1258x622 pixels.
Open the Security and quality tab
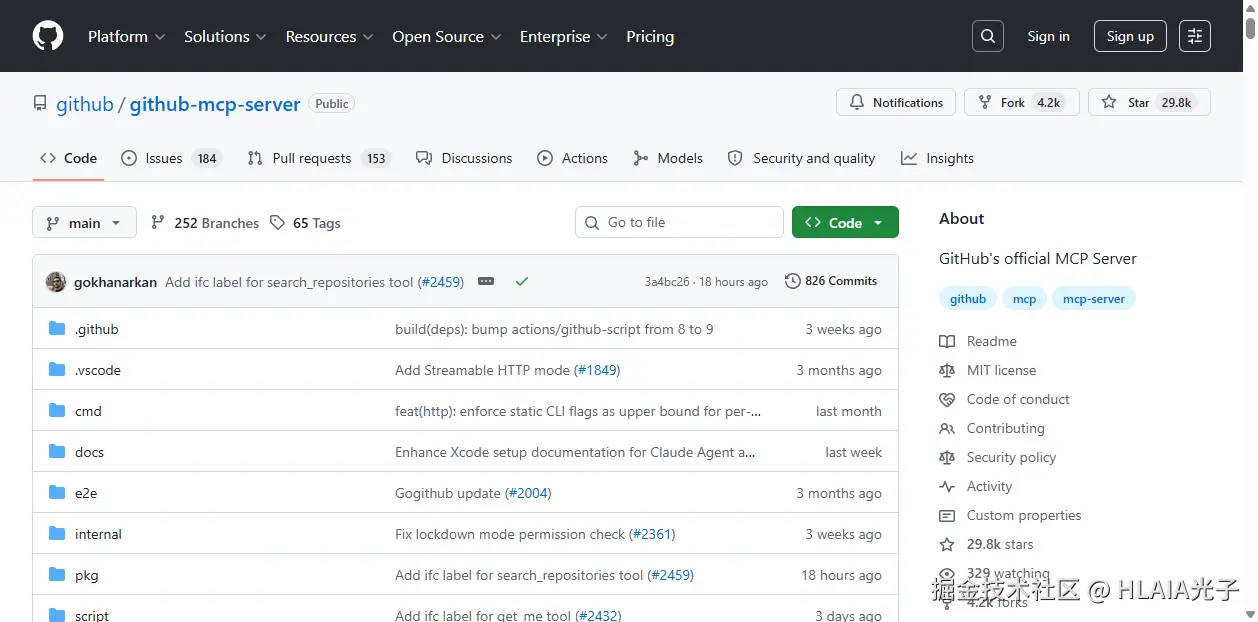click(801, 158)
